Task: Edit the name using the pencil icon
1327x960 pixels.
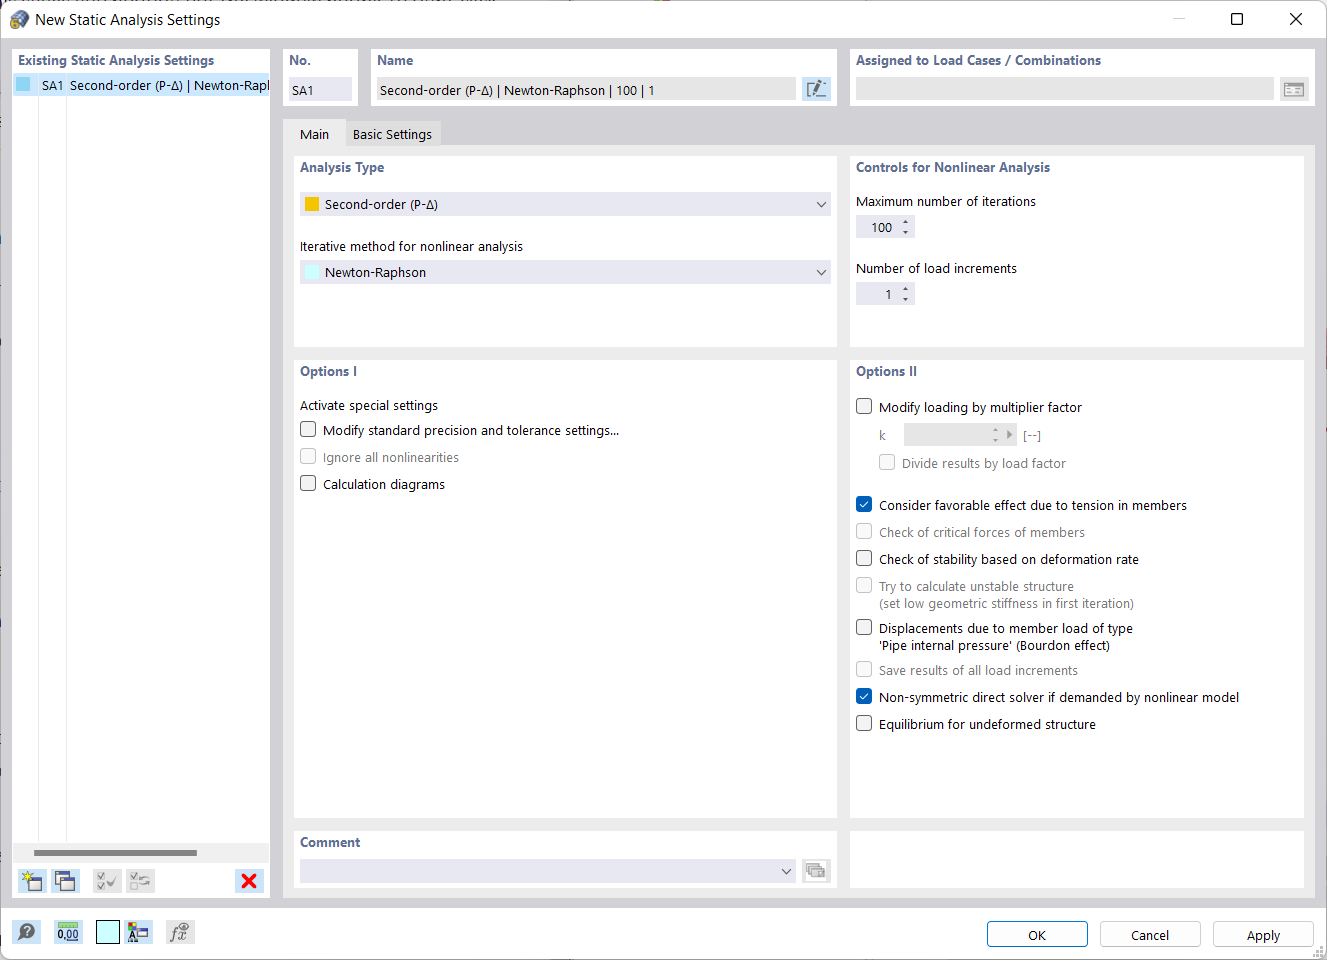Action: point(816,88)
